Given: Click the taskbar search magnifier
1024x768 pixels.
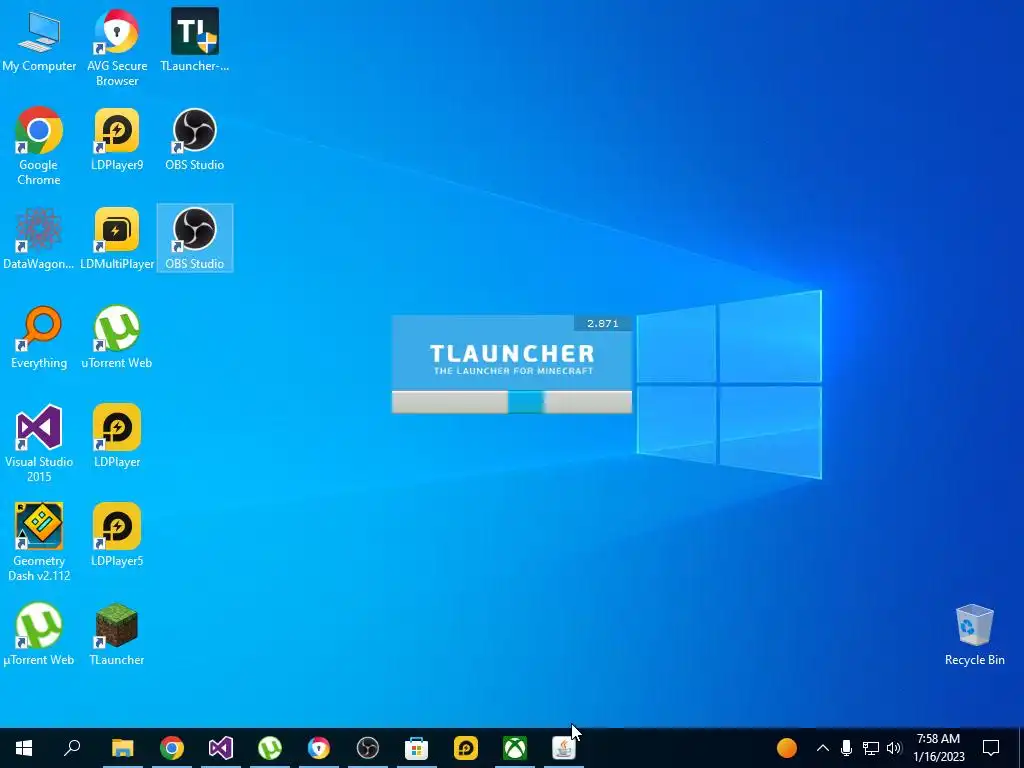Looking at the screenshot, I should 72,747.
